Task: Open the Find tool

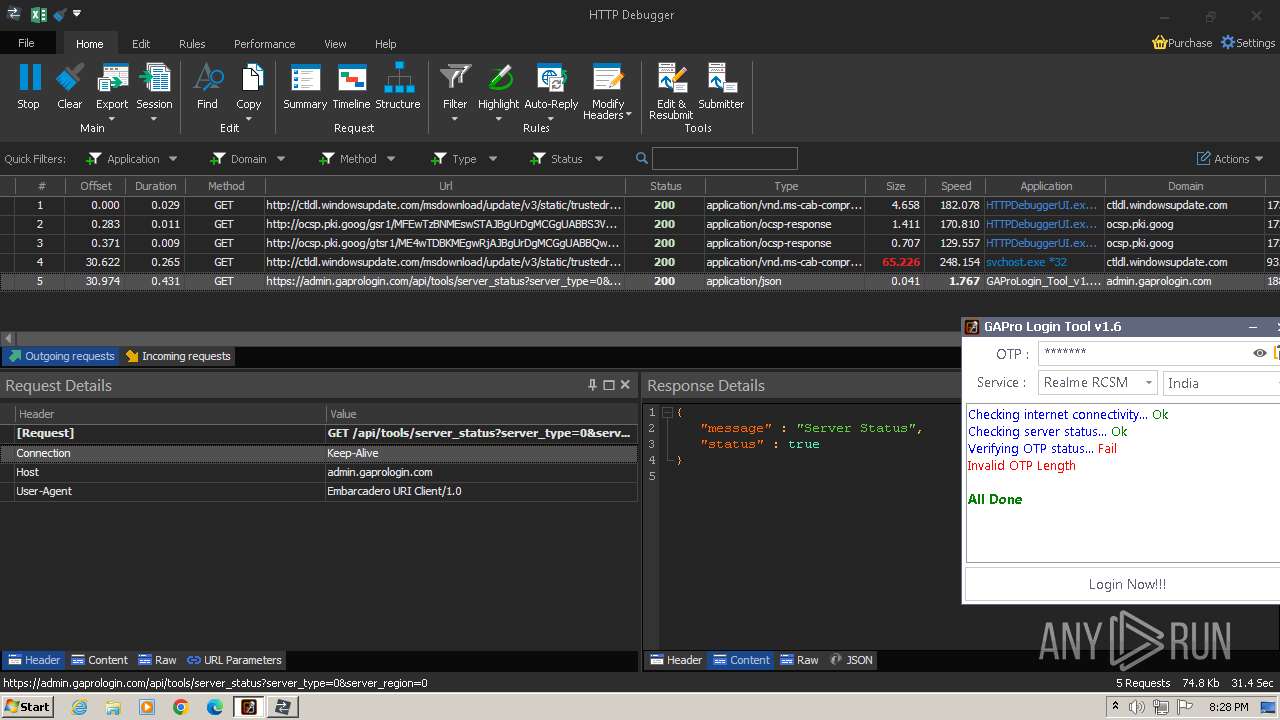Action: 207,86
